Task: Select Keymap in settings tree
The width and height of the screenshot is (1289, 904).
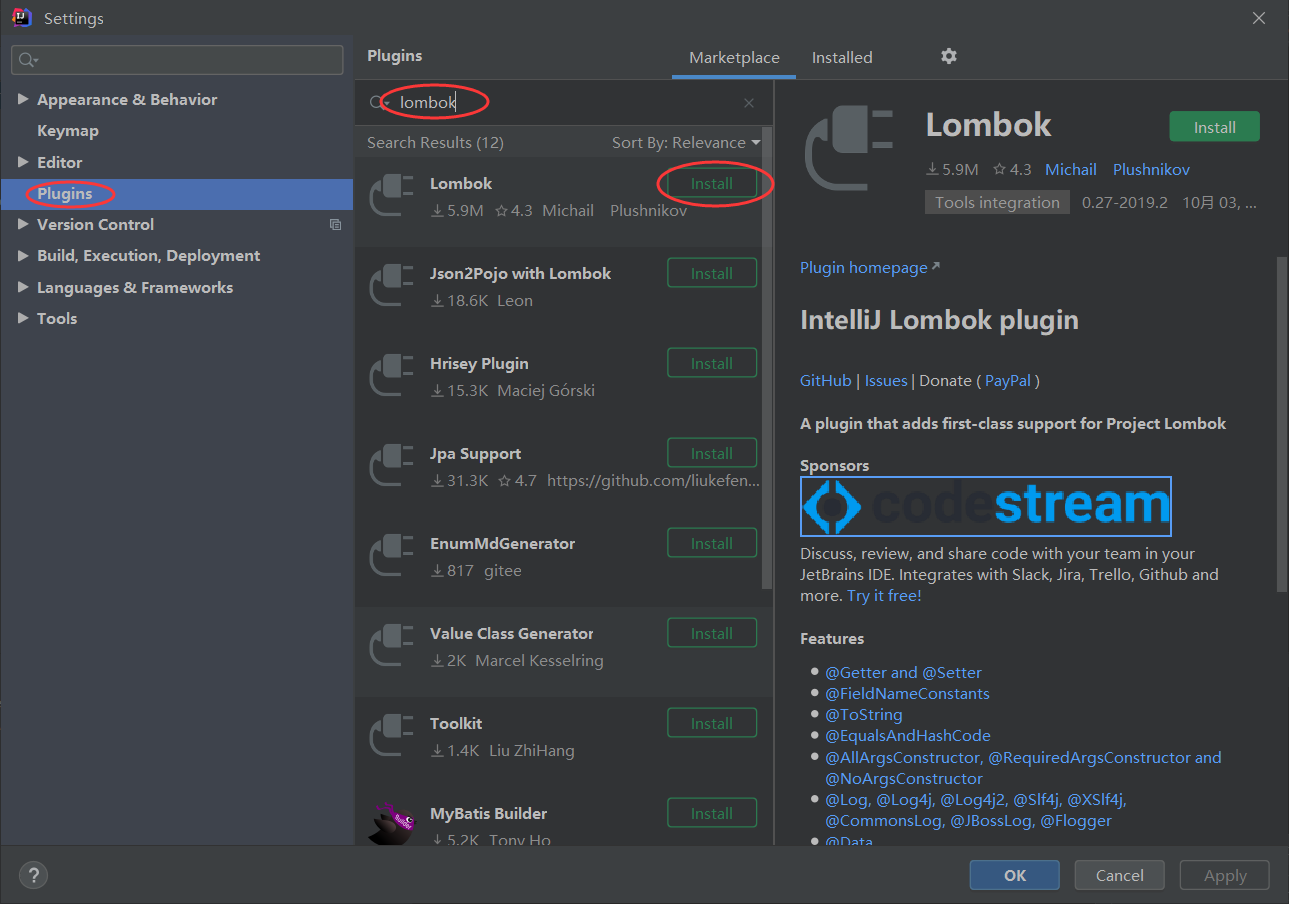Action: pos(68,131)
